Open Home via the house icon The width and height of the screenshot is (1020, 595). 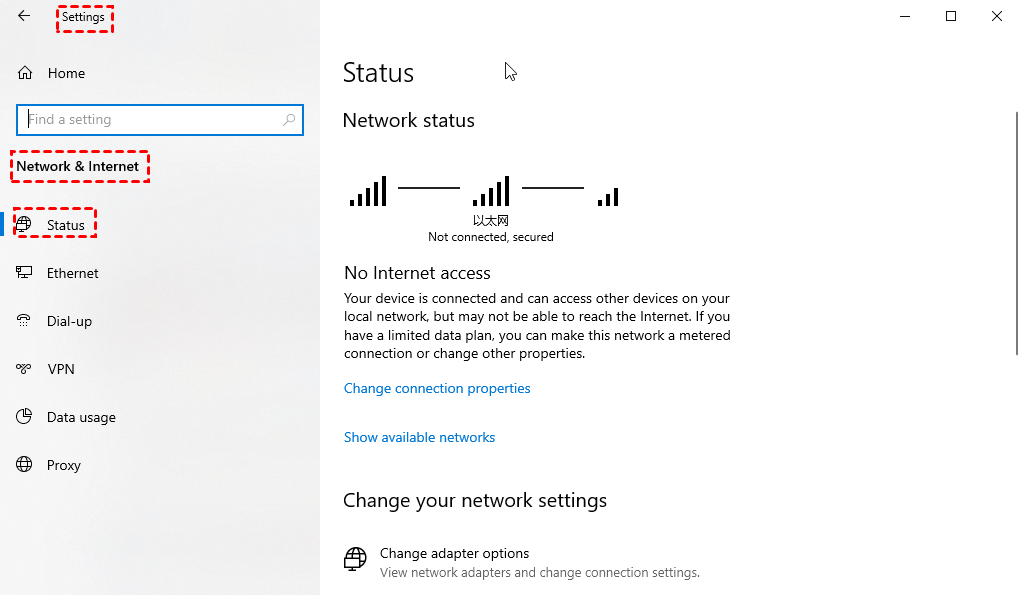pos(25,73)
